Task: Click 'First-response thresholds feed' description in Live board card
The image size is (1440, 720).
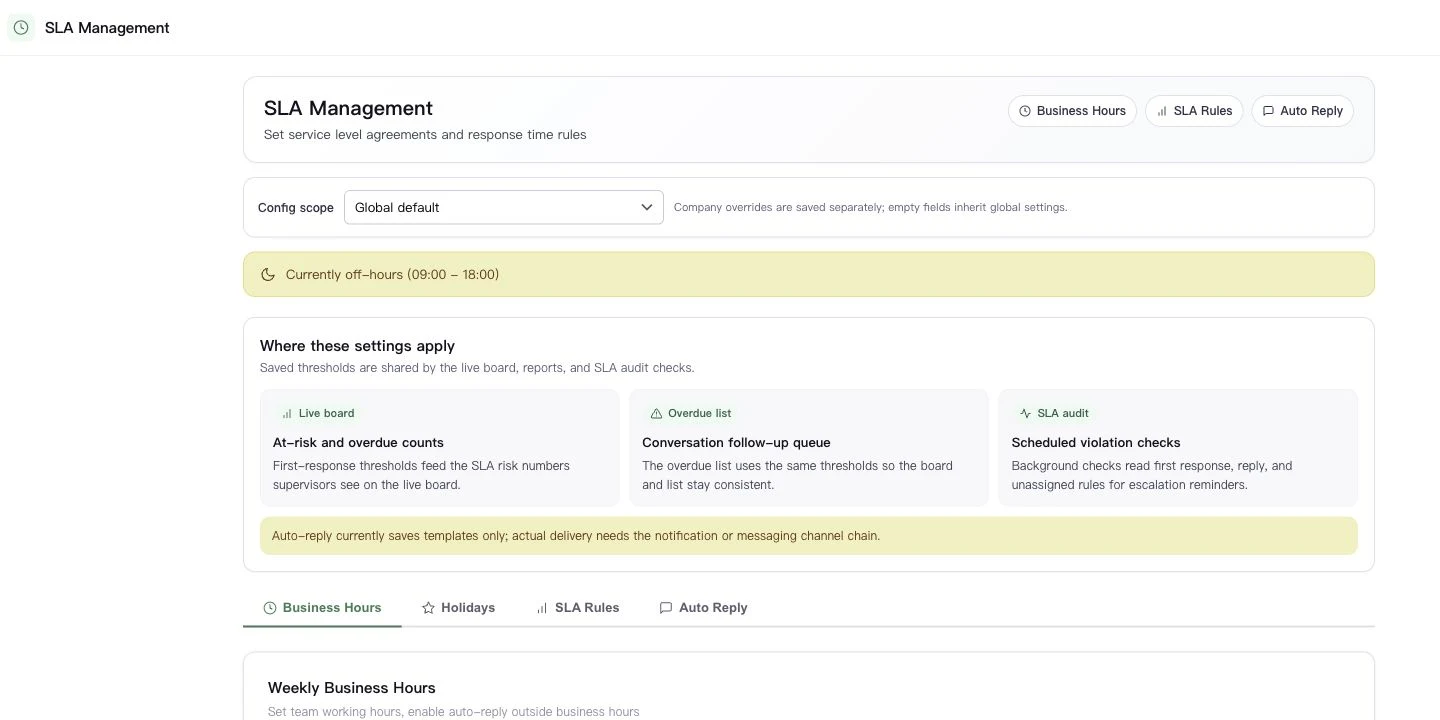Action: click(421, 475)
